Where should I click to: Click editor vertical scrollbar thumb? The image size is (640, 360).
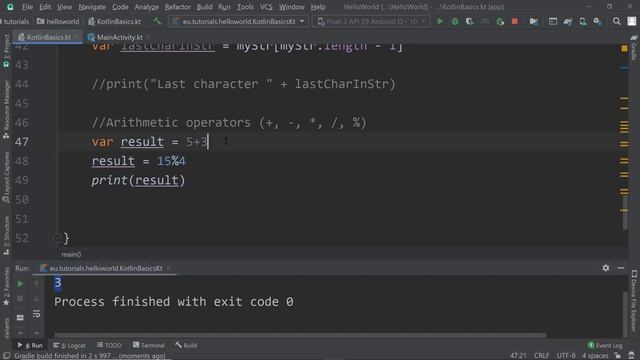click(x=625, y=212)
